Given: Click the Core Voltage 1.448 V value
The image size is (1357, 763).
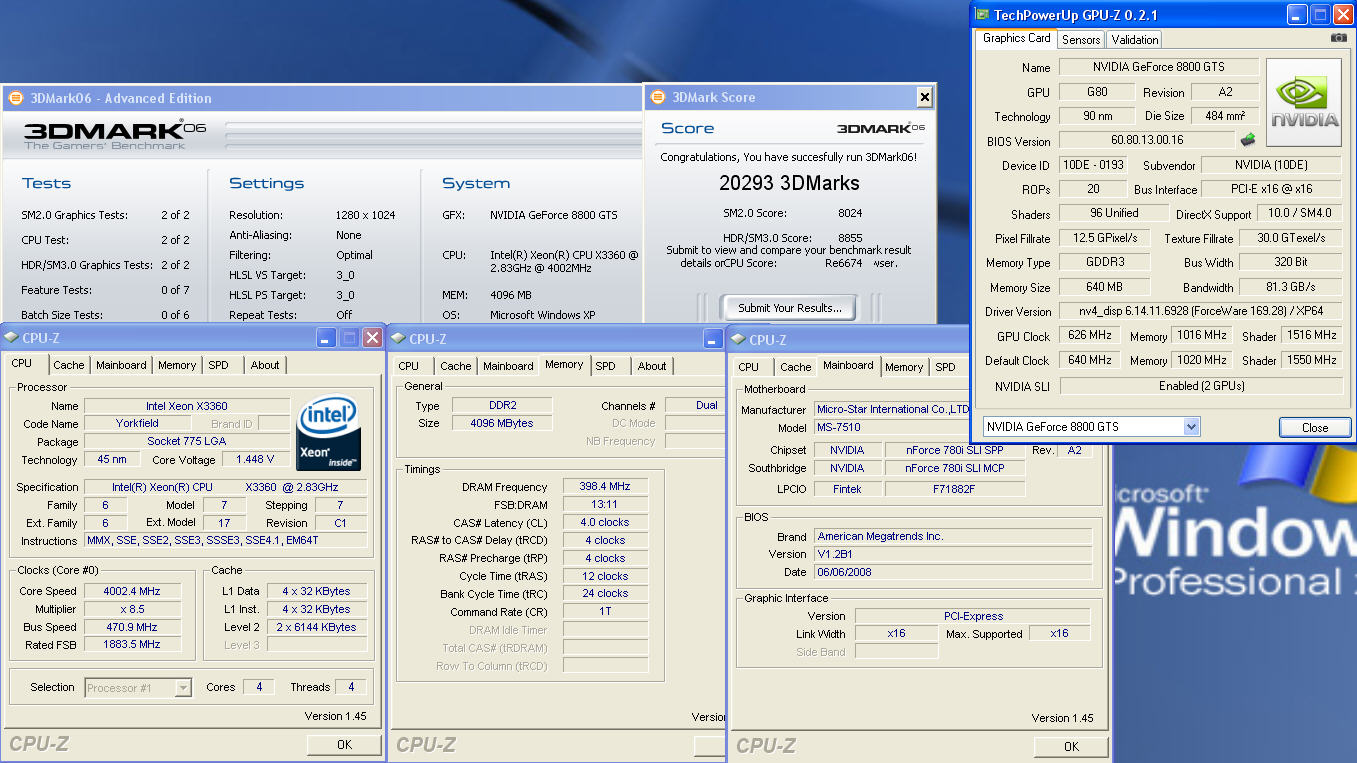Looking at the screenshot, I should click(x=255, y=460).
